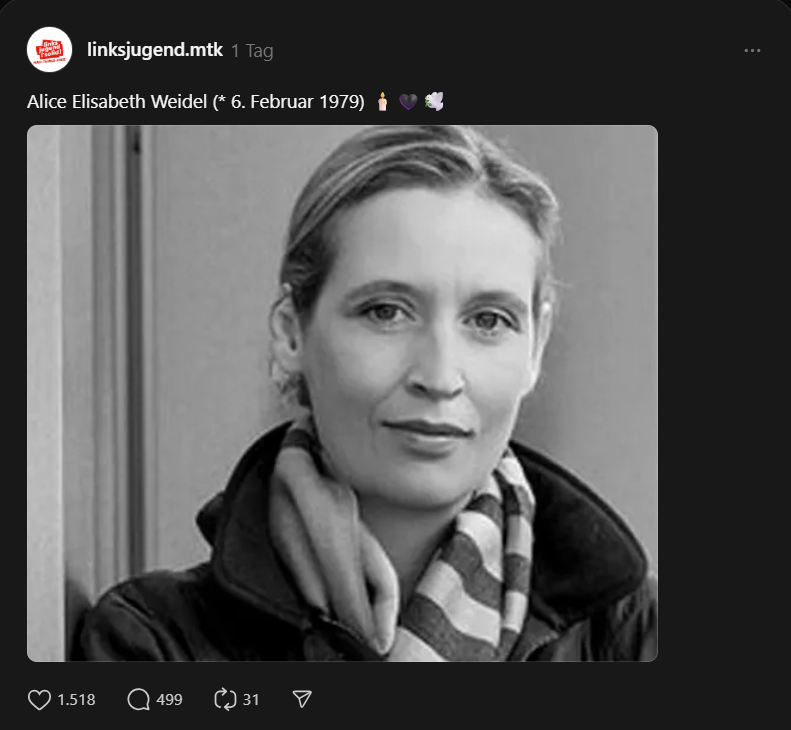
Task: Click the purple heart emoji in caption
Action: [408, 102]
